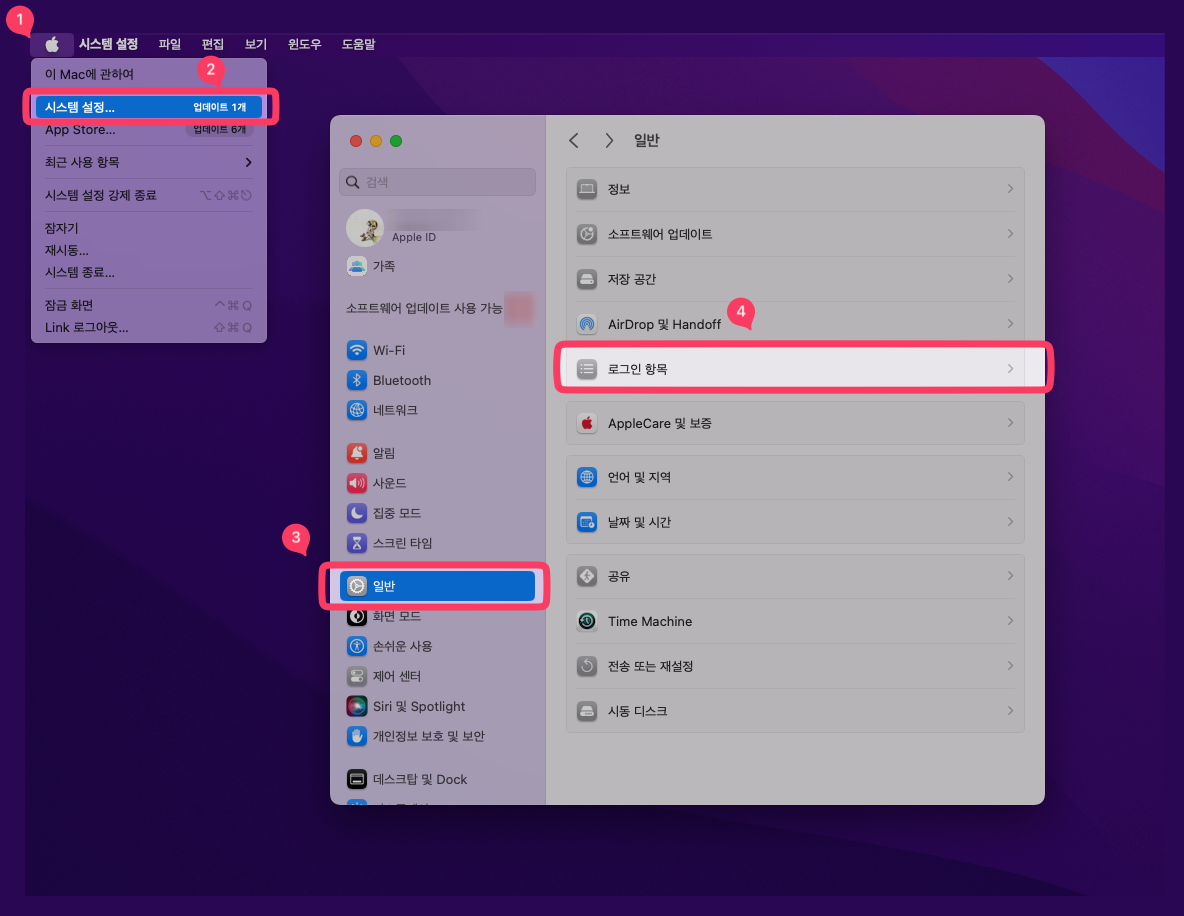
Task: Click the 언어 및 지역 globe icon
Action: 587,477
